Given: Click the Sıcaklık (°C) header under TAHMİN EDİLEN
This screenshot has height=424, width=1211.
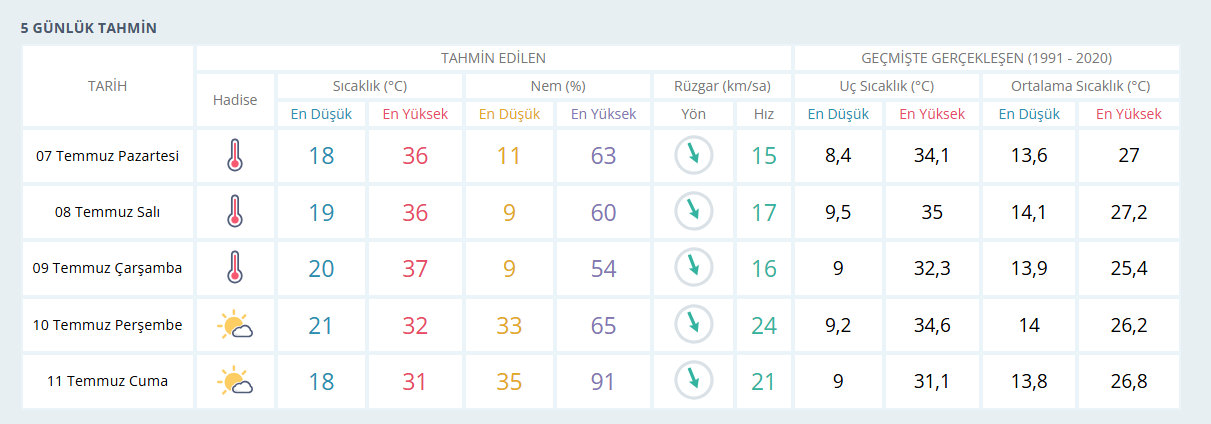Looking at the screenshot, I should tap(369, 86).
